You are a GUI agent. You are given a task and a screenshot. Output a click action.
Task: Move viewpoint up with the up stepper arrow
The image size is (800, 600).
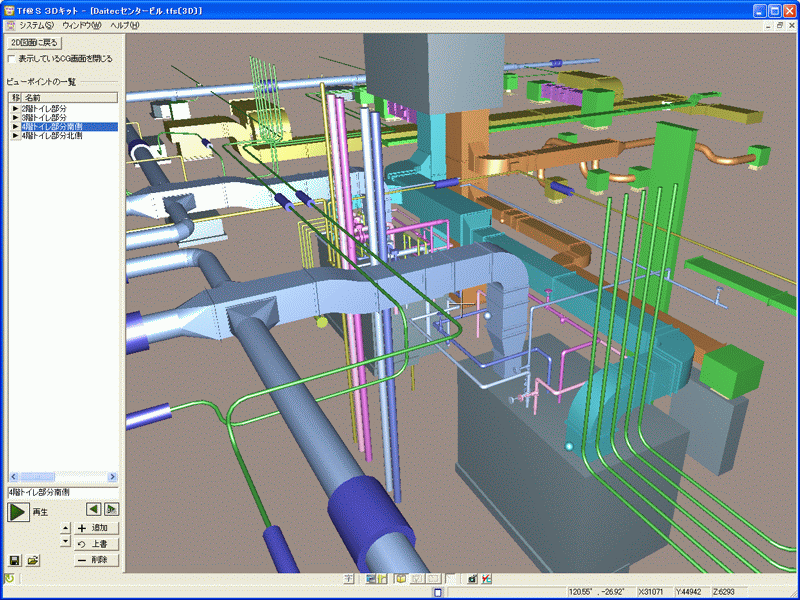(x=65, y=528)
